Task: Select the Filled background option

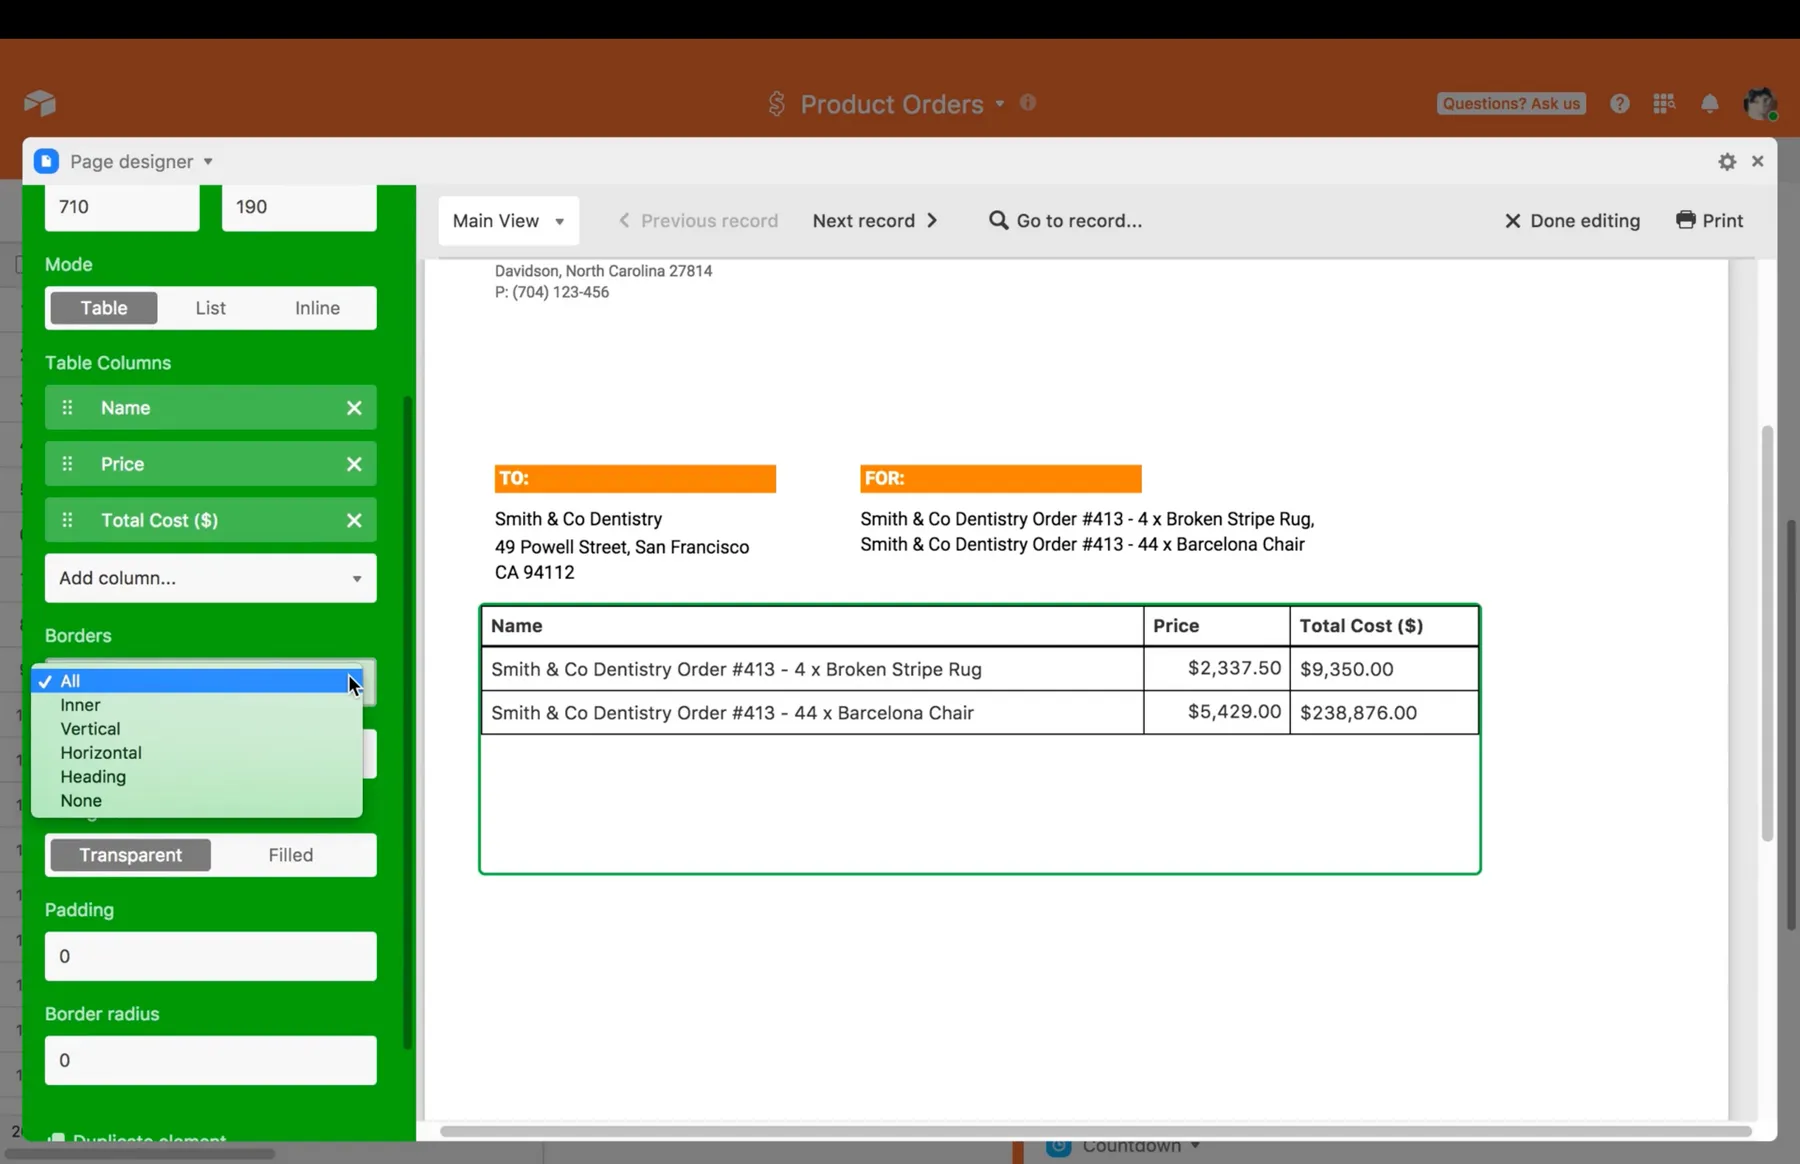Action: pos(290,855)
